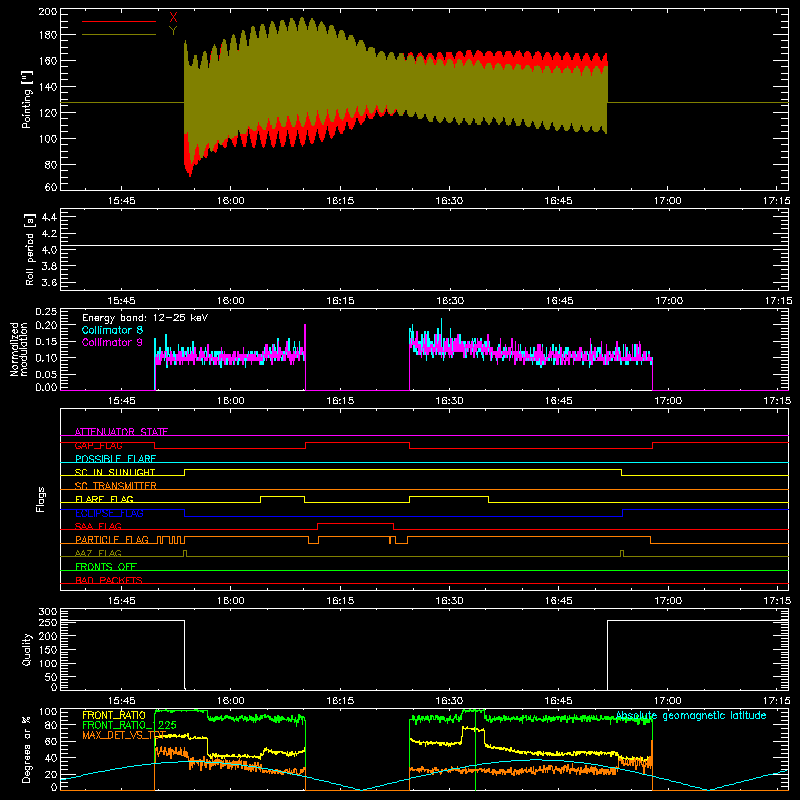Select the "Energy band: 12-25 keV" annotation
Image resolution: width=800 pixels, height=800 pixels.
tap(145, 318)
